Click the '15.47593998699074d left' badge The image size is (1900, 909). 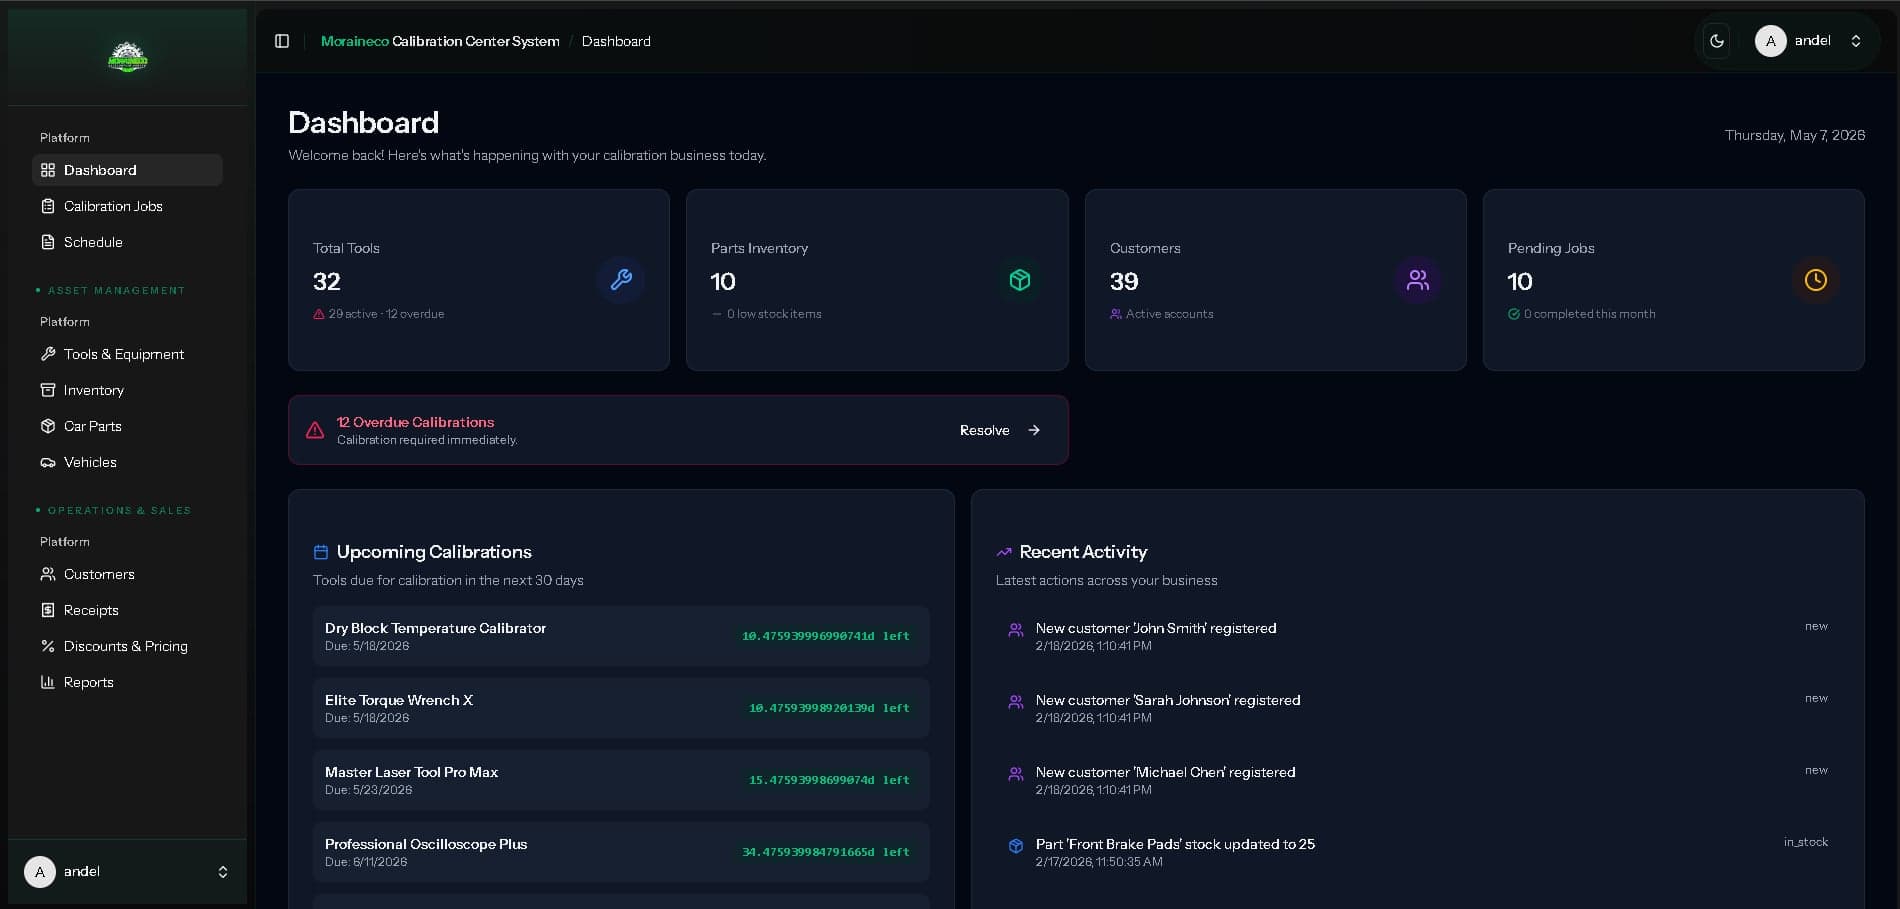[829, 780]
